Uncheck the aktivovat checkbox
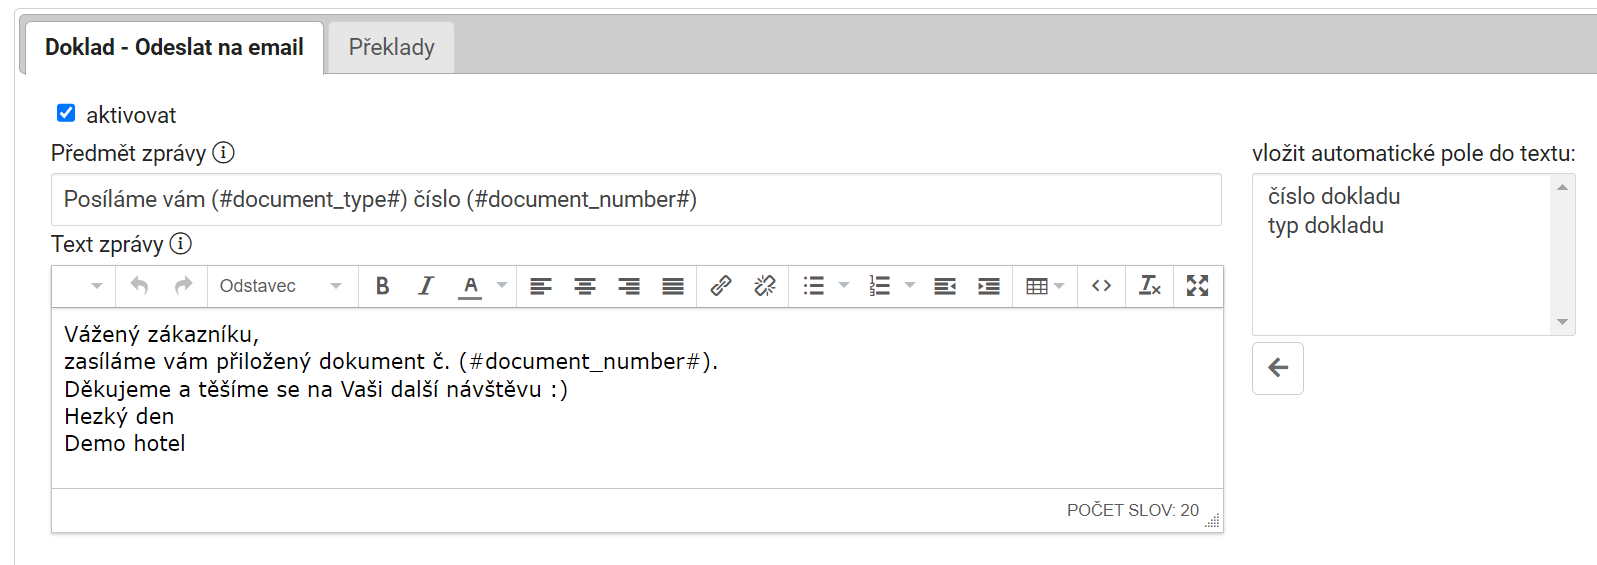 pos(66,113)
